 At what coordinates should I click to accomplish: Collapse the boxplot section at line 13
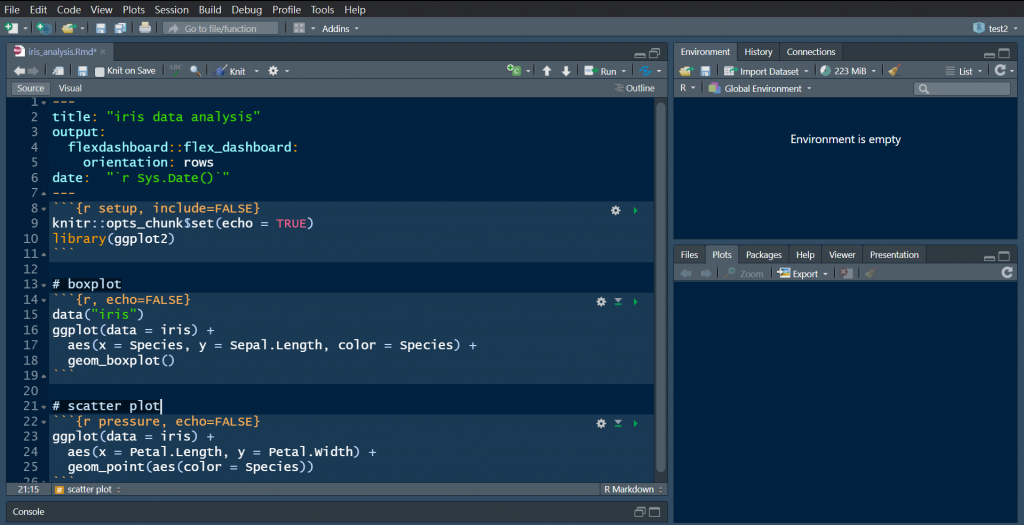click(44, 285)
